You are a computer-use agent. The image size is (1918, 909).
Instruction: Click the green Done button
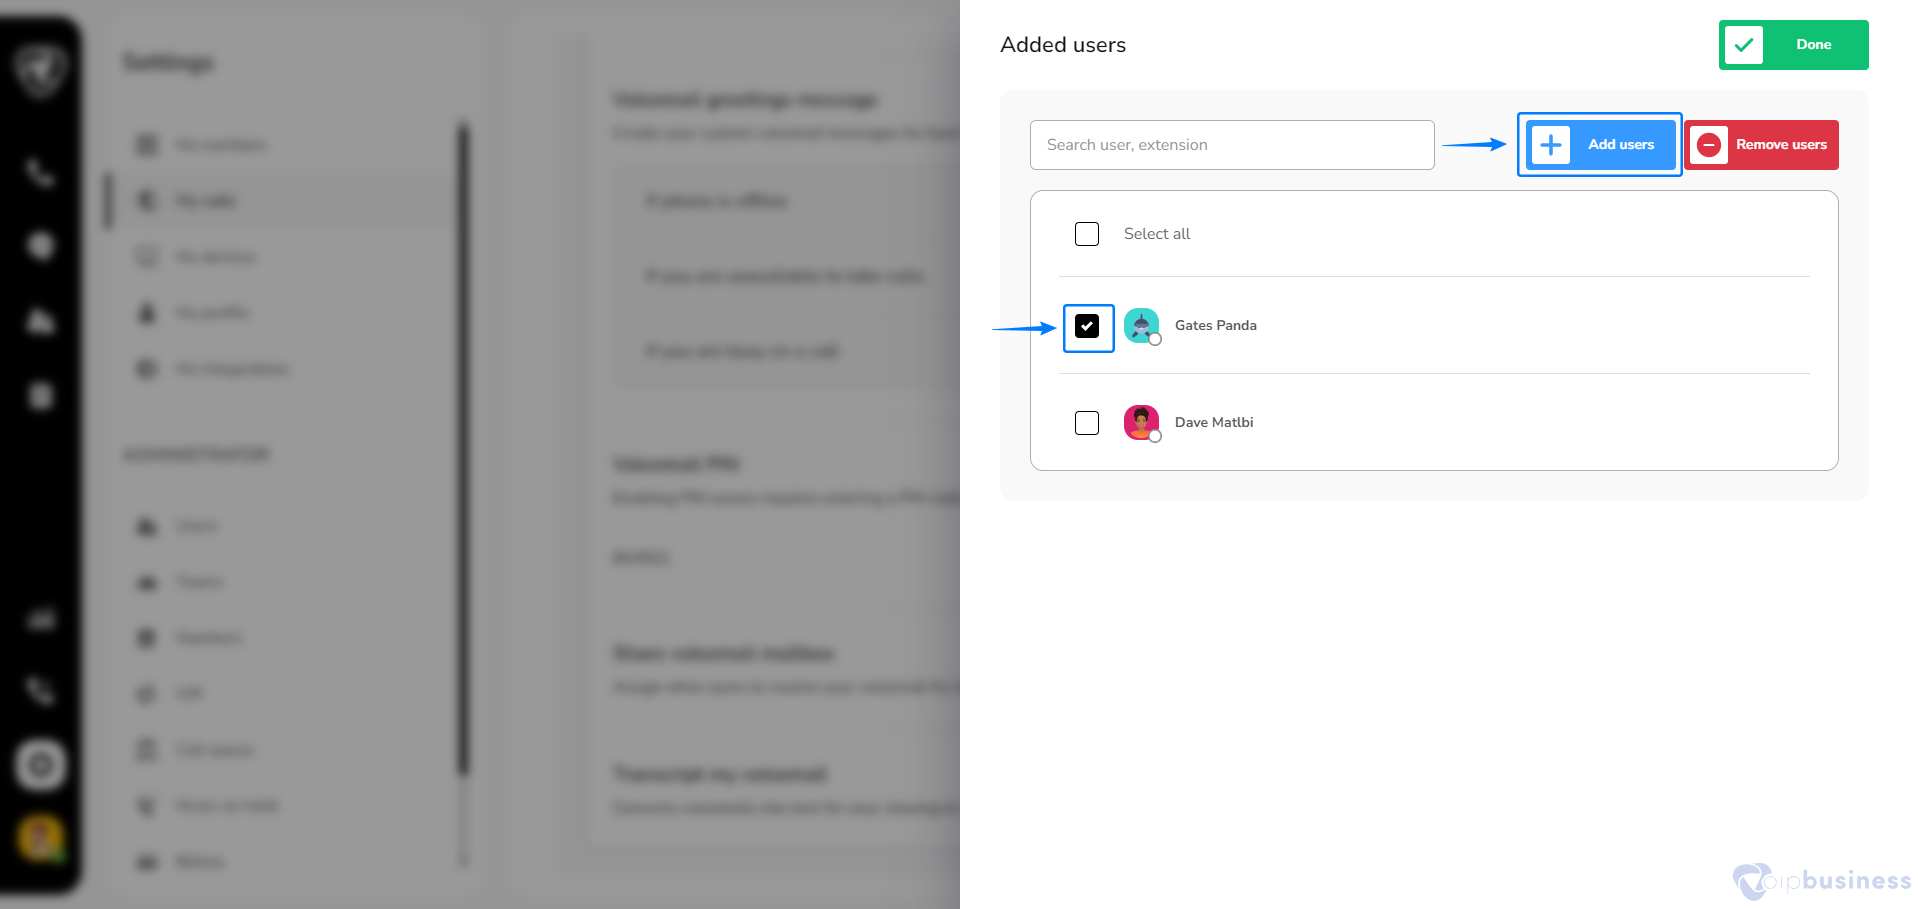[x=1793, y=45]
